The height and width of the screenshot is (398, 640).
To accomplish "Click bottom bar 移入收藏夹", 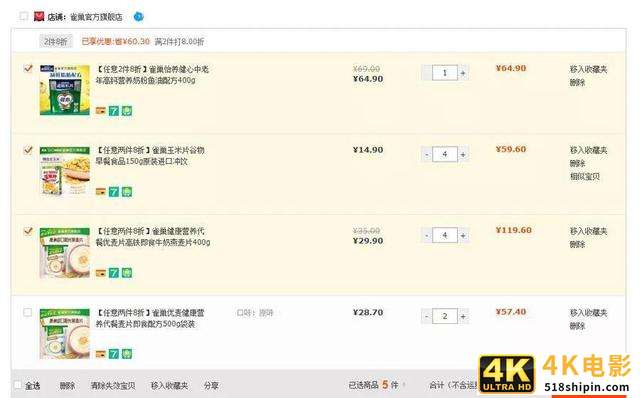I will pos(169,385).
